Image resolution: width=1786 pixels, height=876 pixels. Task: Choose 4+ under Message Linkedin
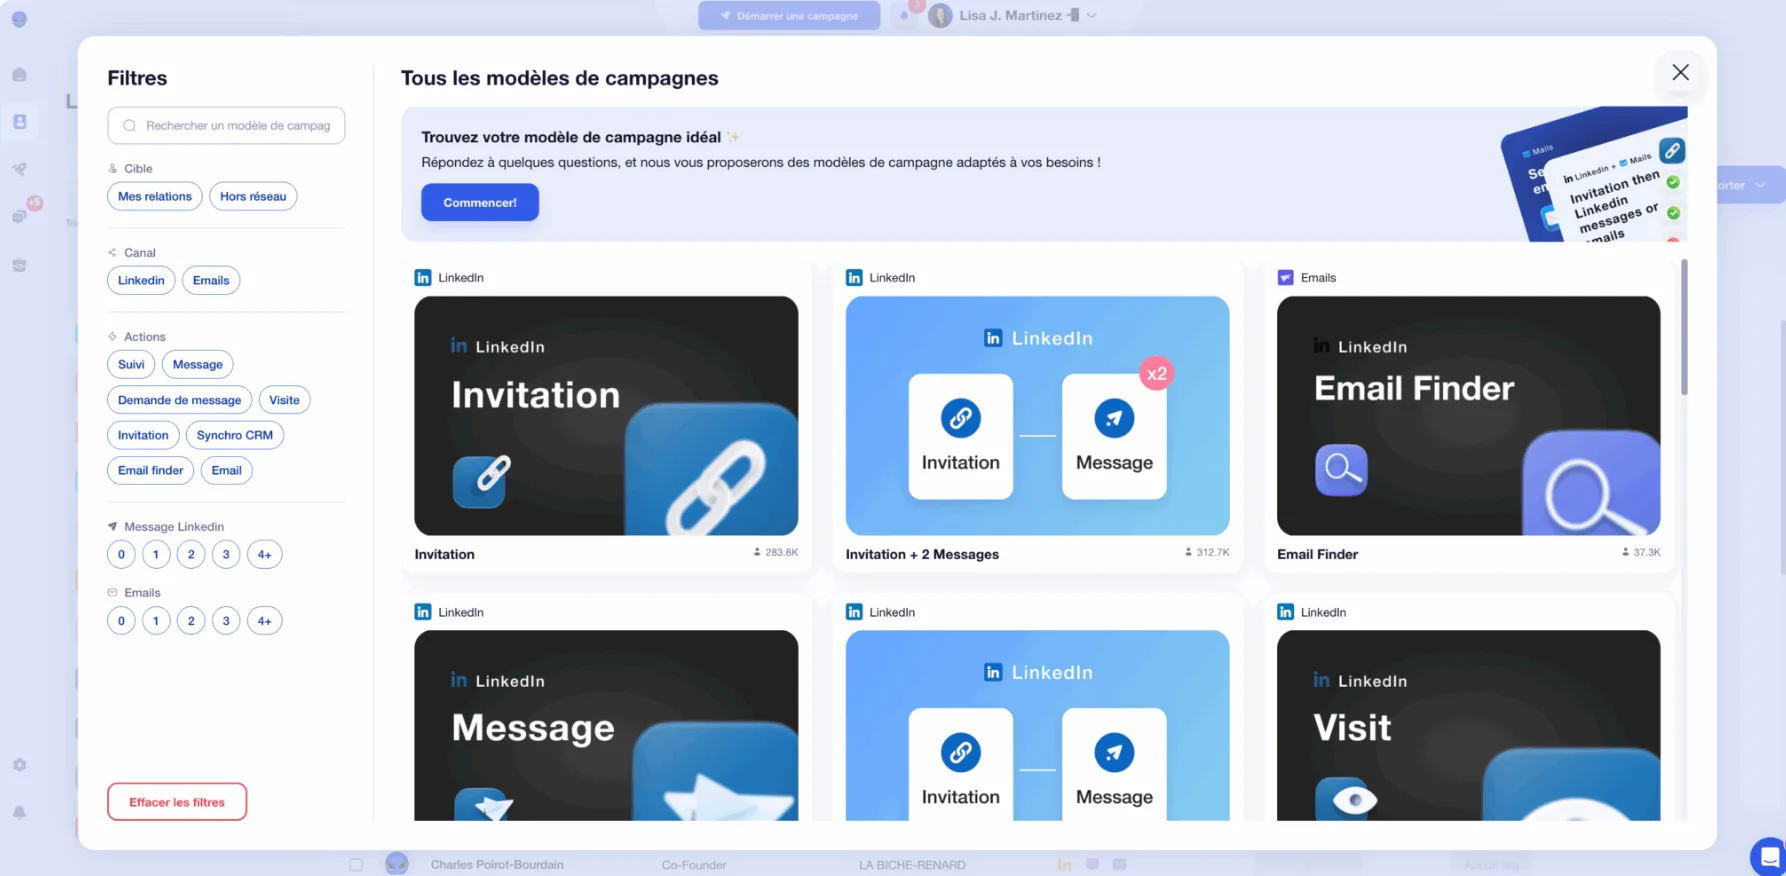click(x=264, y=554)
